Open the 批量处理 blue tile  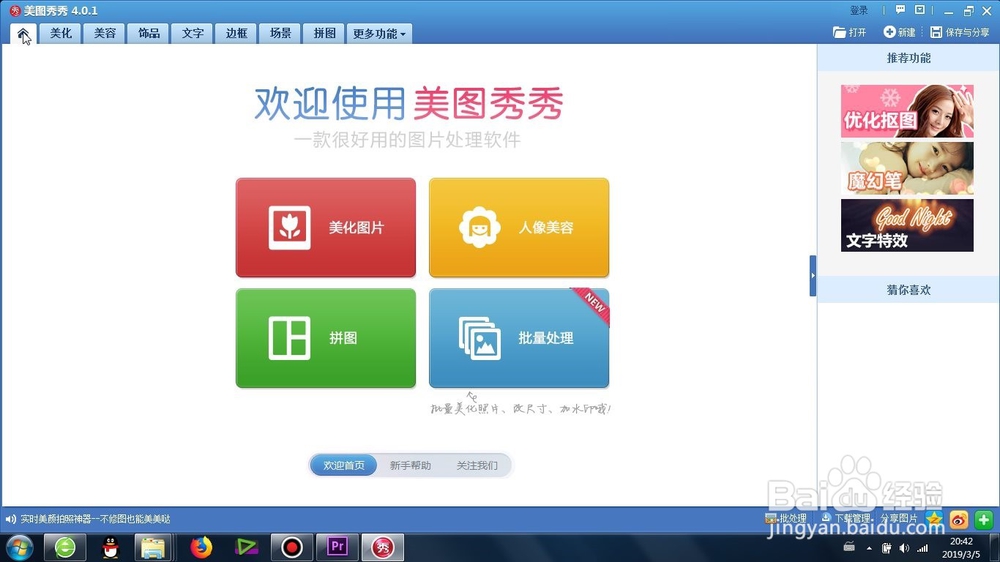[x=519, y=338]
